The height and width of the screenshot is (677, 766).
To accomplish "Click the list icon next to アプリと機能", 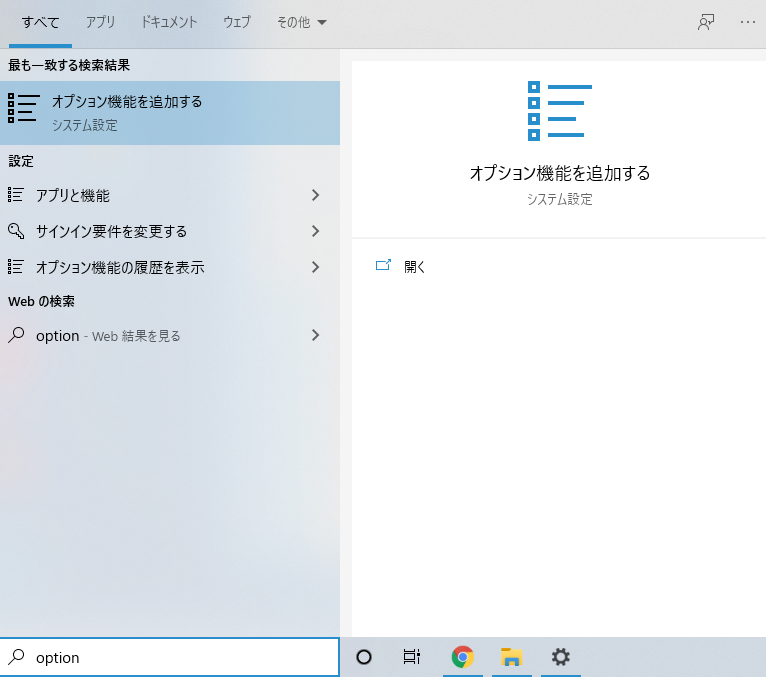I will (16, 195).
